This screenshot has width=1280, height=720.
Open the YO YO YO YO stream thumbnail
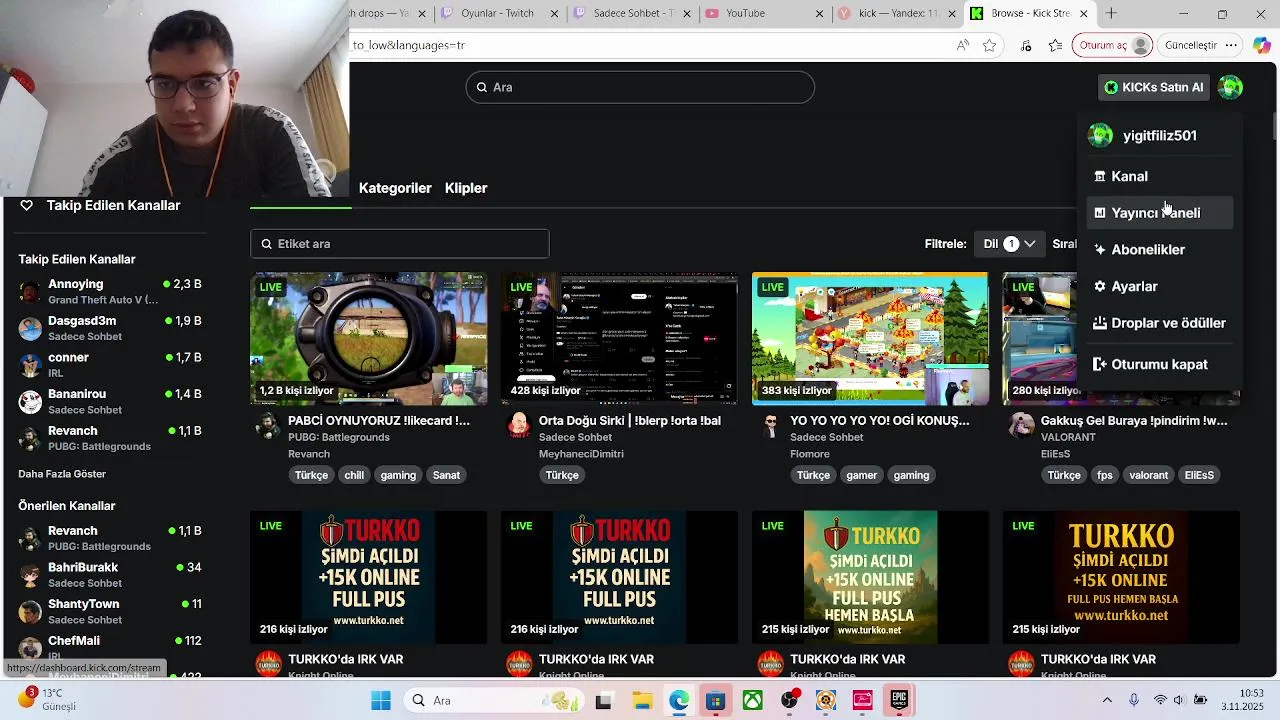pos(870,339)
